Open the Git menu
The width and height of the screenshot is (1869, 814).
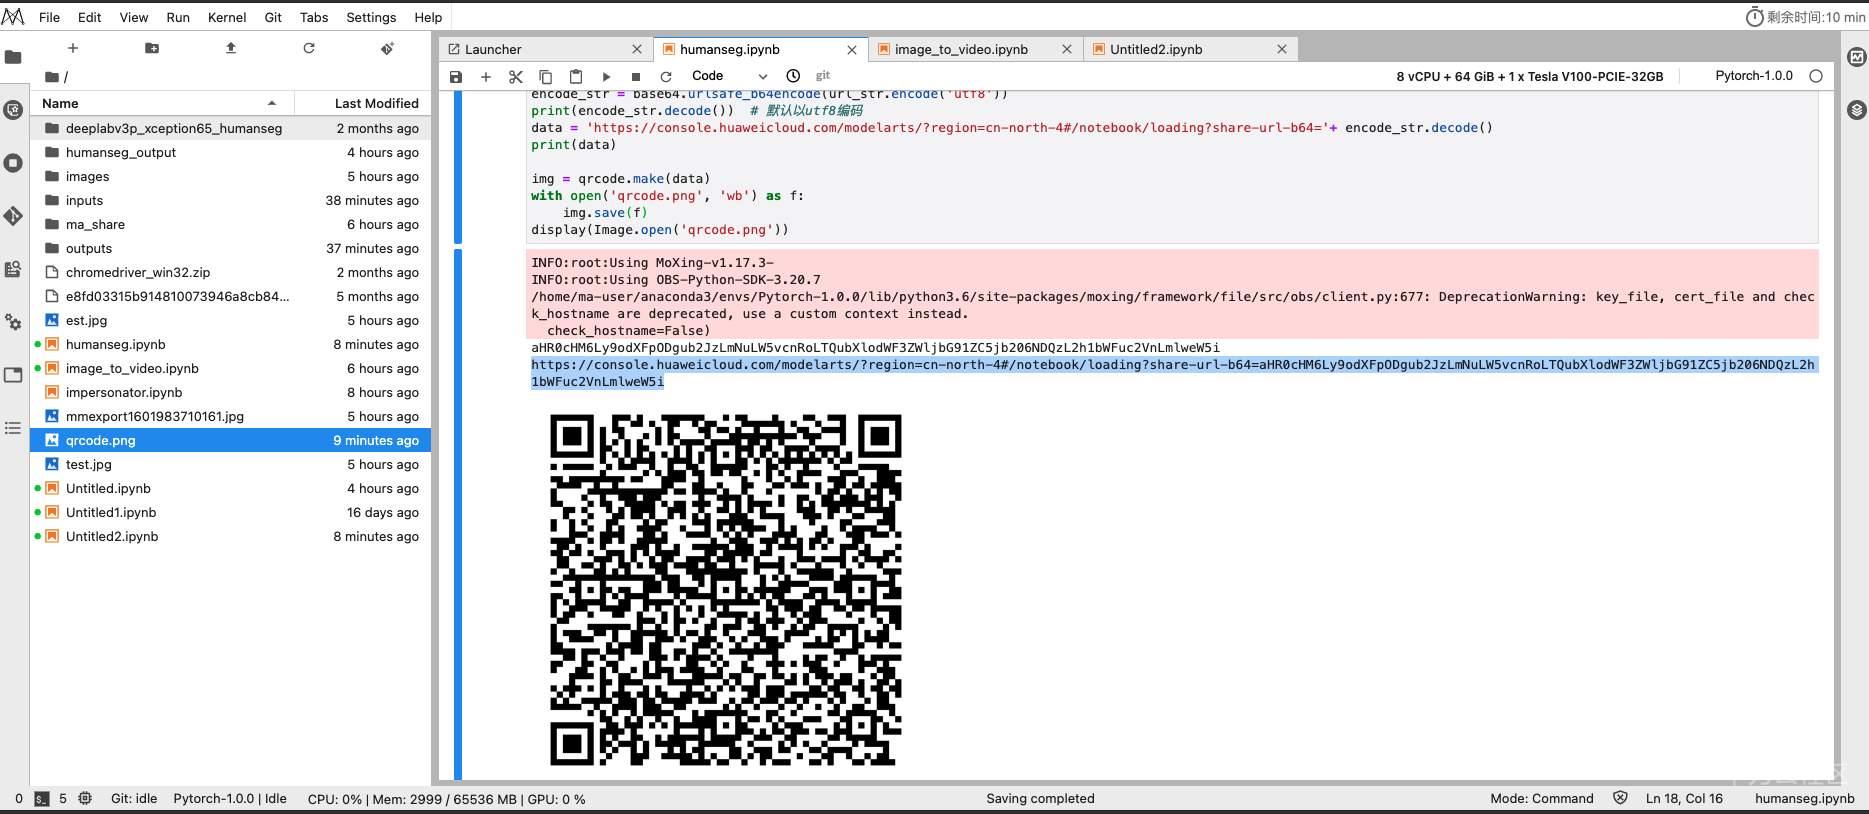pyautogui.click(x=273, y=17)
